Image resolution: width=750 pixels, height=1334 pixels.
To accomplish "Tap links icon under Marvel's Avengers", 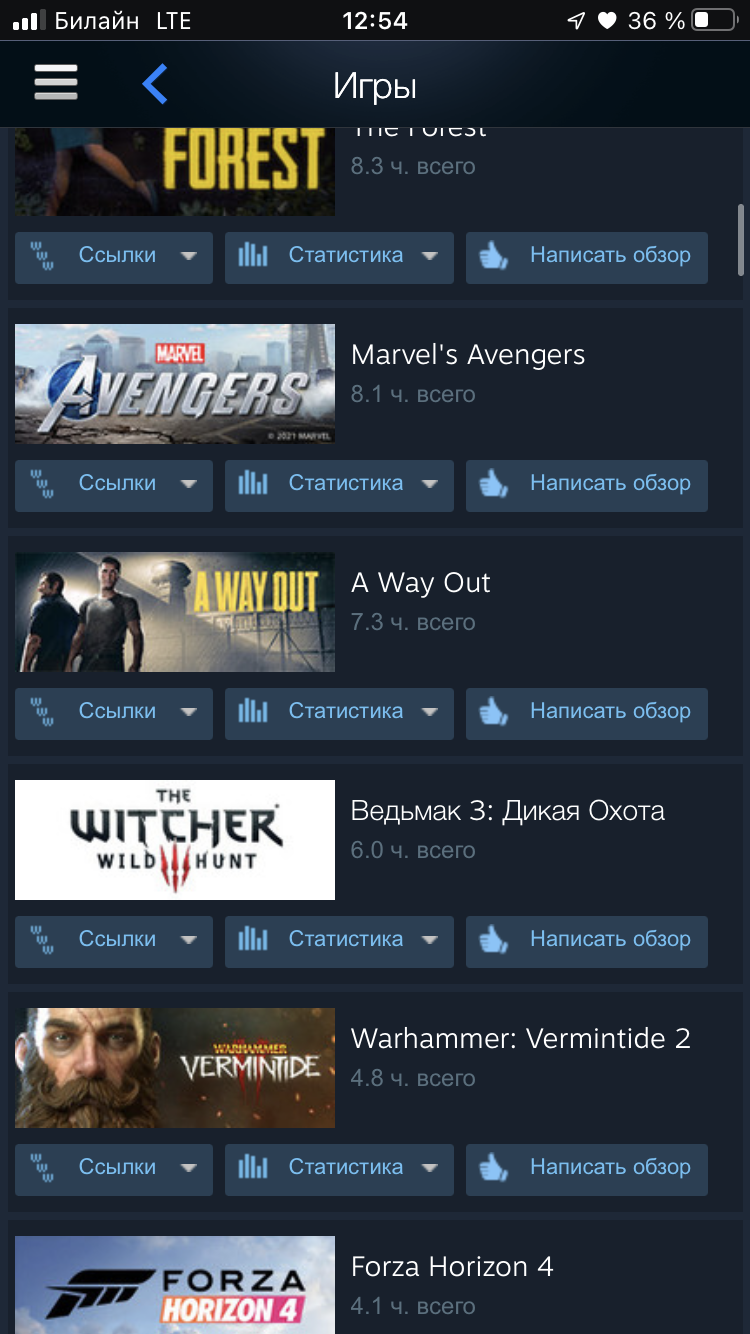I will pos(43,485).
